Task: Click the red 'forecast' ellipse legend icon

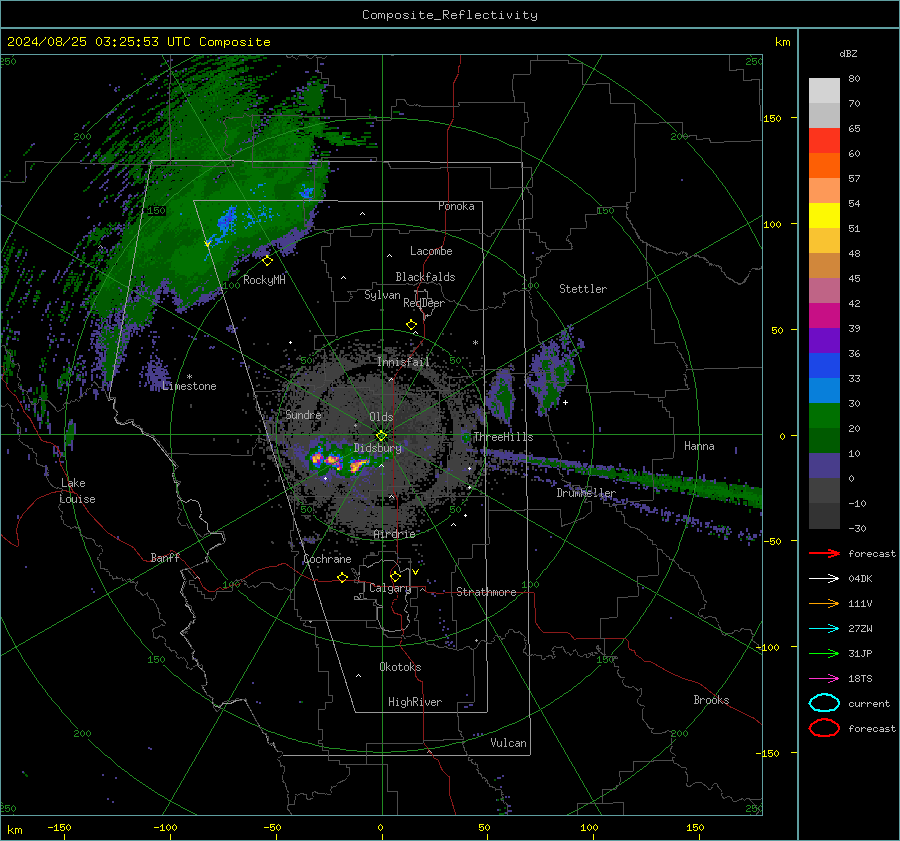Action: pos(824,728)
